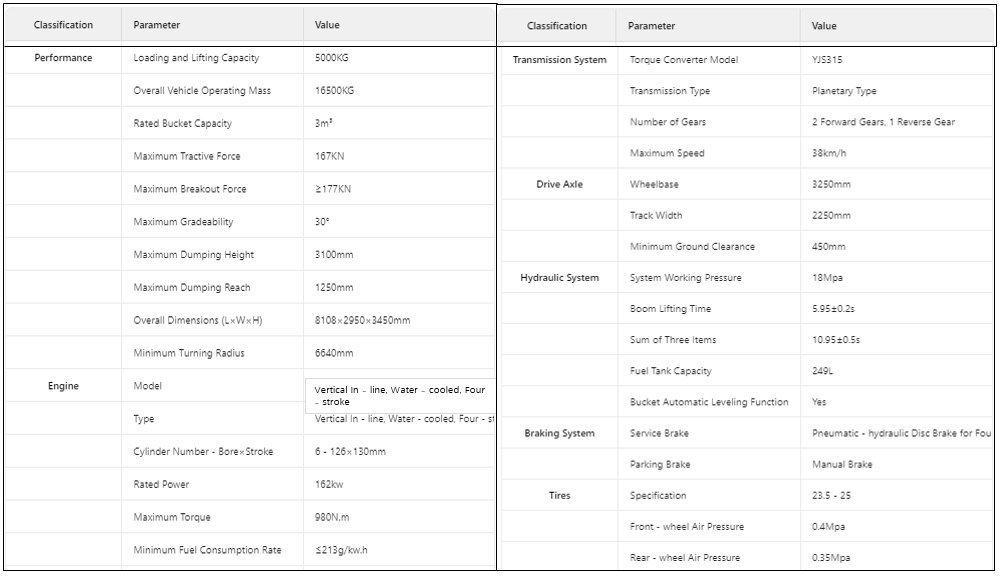Select the 16500KG operating mass value
This screenshot has width=1001, height=576.
pos(334,91)
